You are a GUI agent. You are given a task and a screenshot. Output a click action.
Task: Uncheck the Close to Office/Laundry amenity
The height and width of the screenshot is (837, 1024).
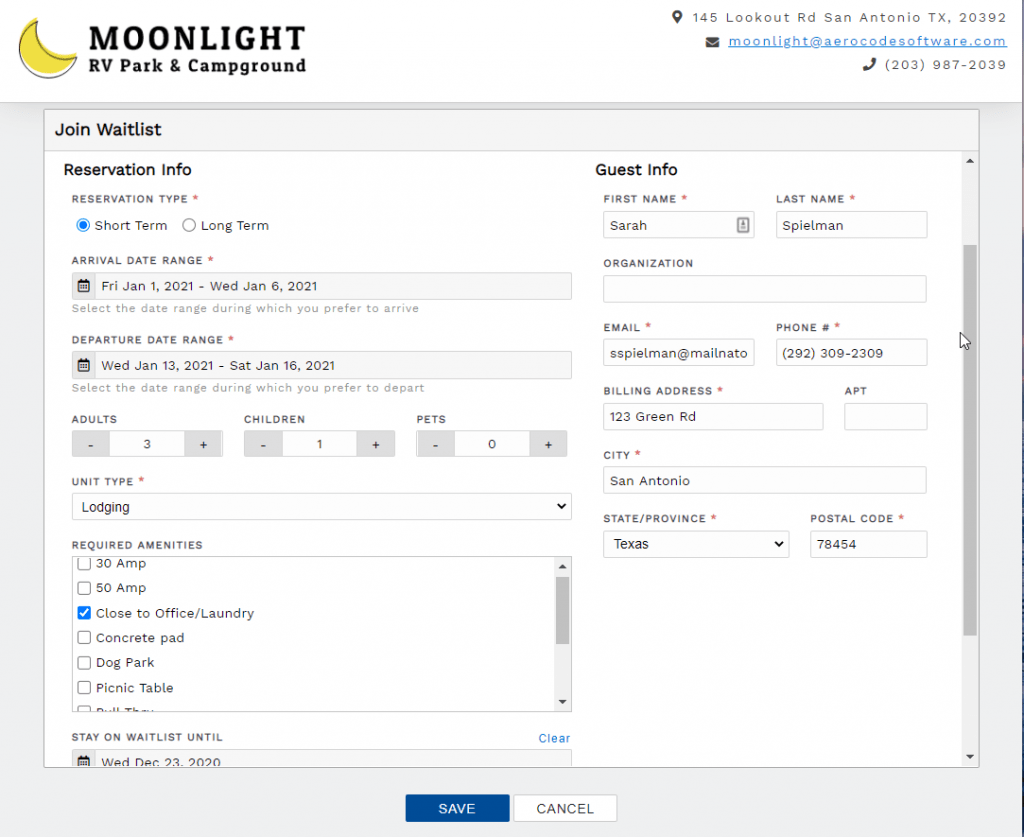(83, 613)
